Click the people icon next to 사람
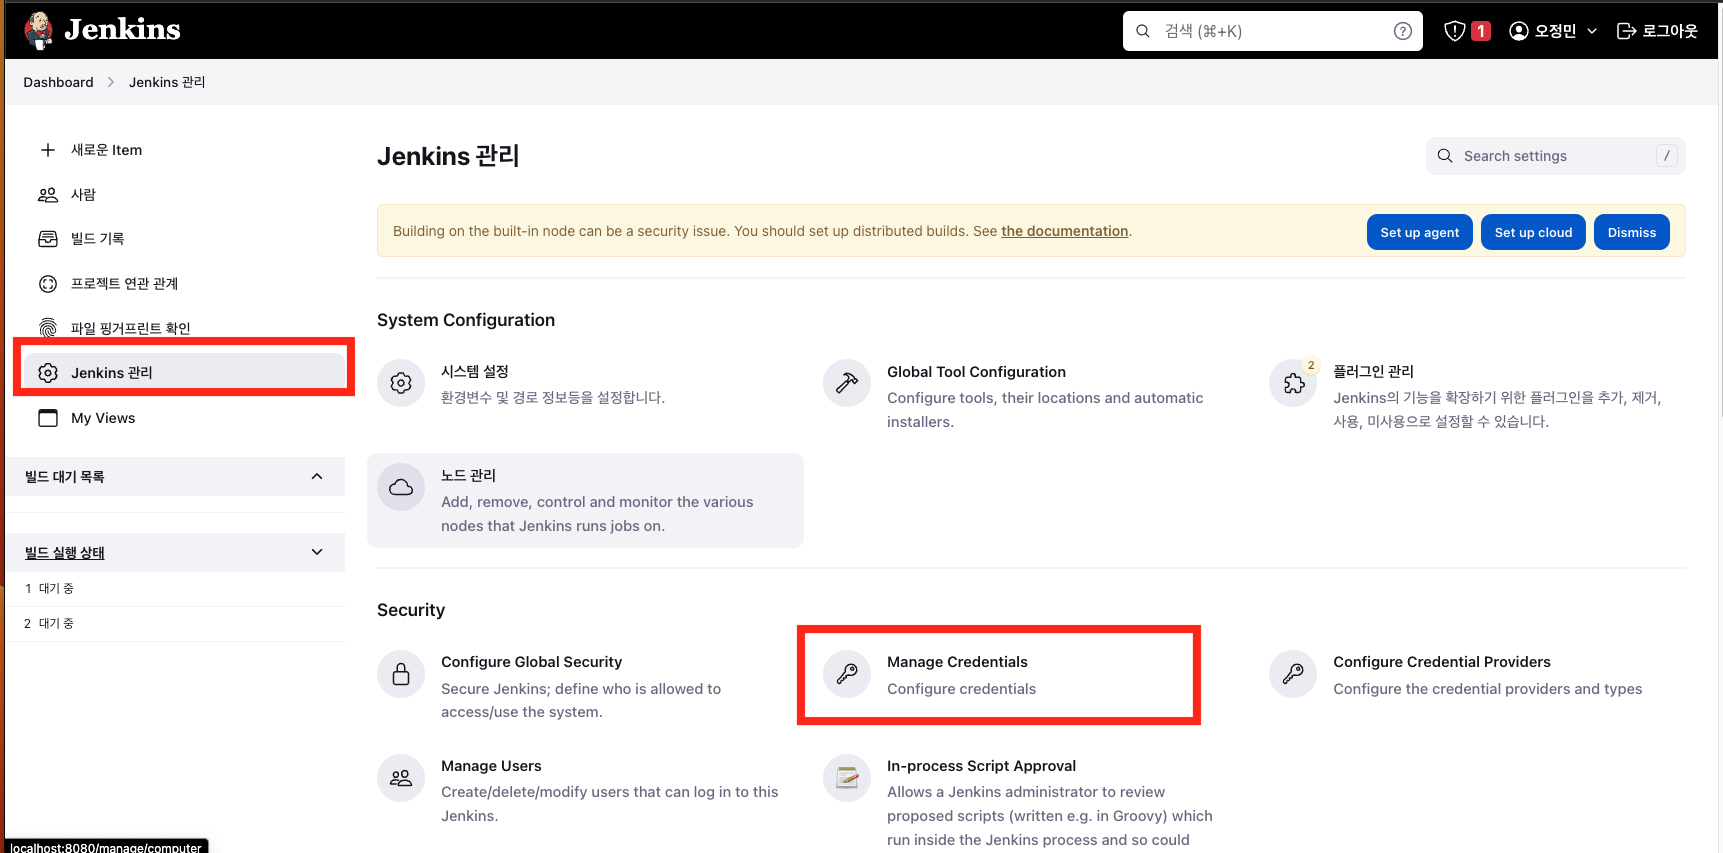This screenshot has width=1723, height=853. (48, 195)
